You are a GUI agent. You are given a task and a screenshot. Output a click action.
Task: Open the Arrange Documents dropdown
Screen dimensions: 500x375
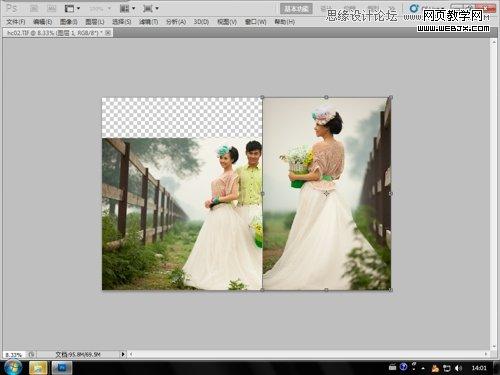click(x=127, y=8)
